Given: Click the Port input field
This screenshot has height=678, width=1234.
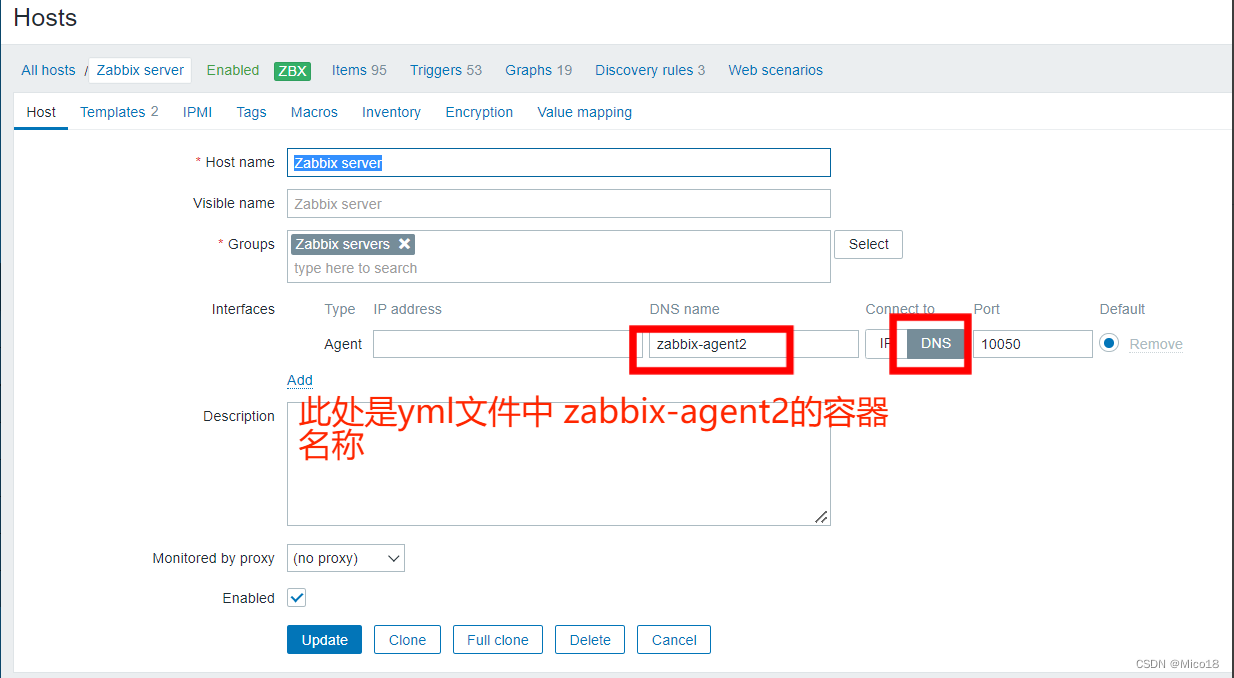Looking at the screenshot, I should 1033,344.
